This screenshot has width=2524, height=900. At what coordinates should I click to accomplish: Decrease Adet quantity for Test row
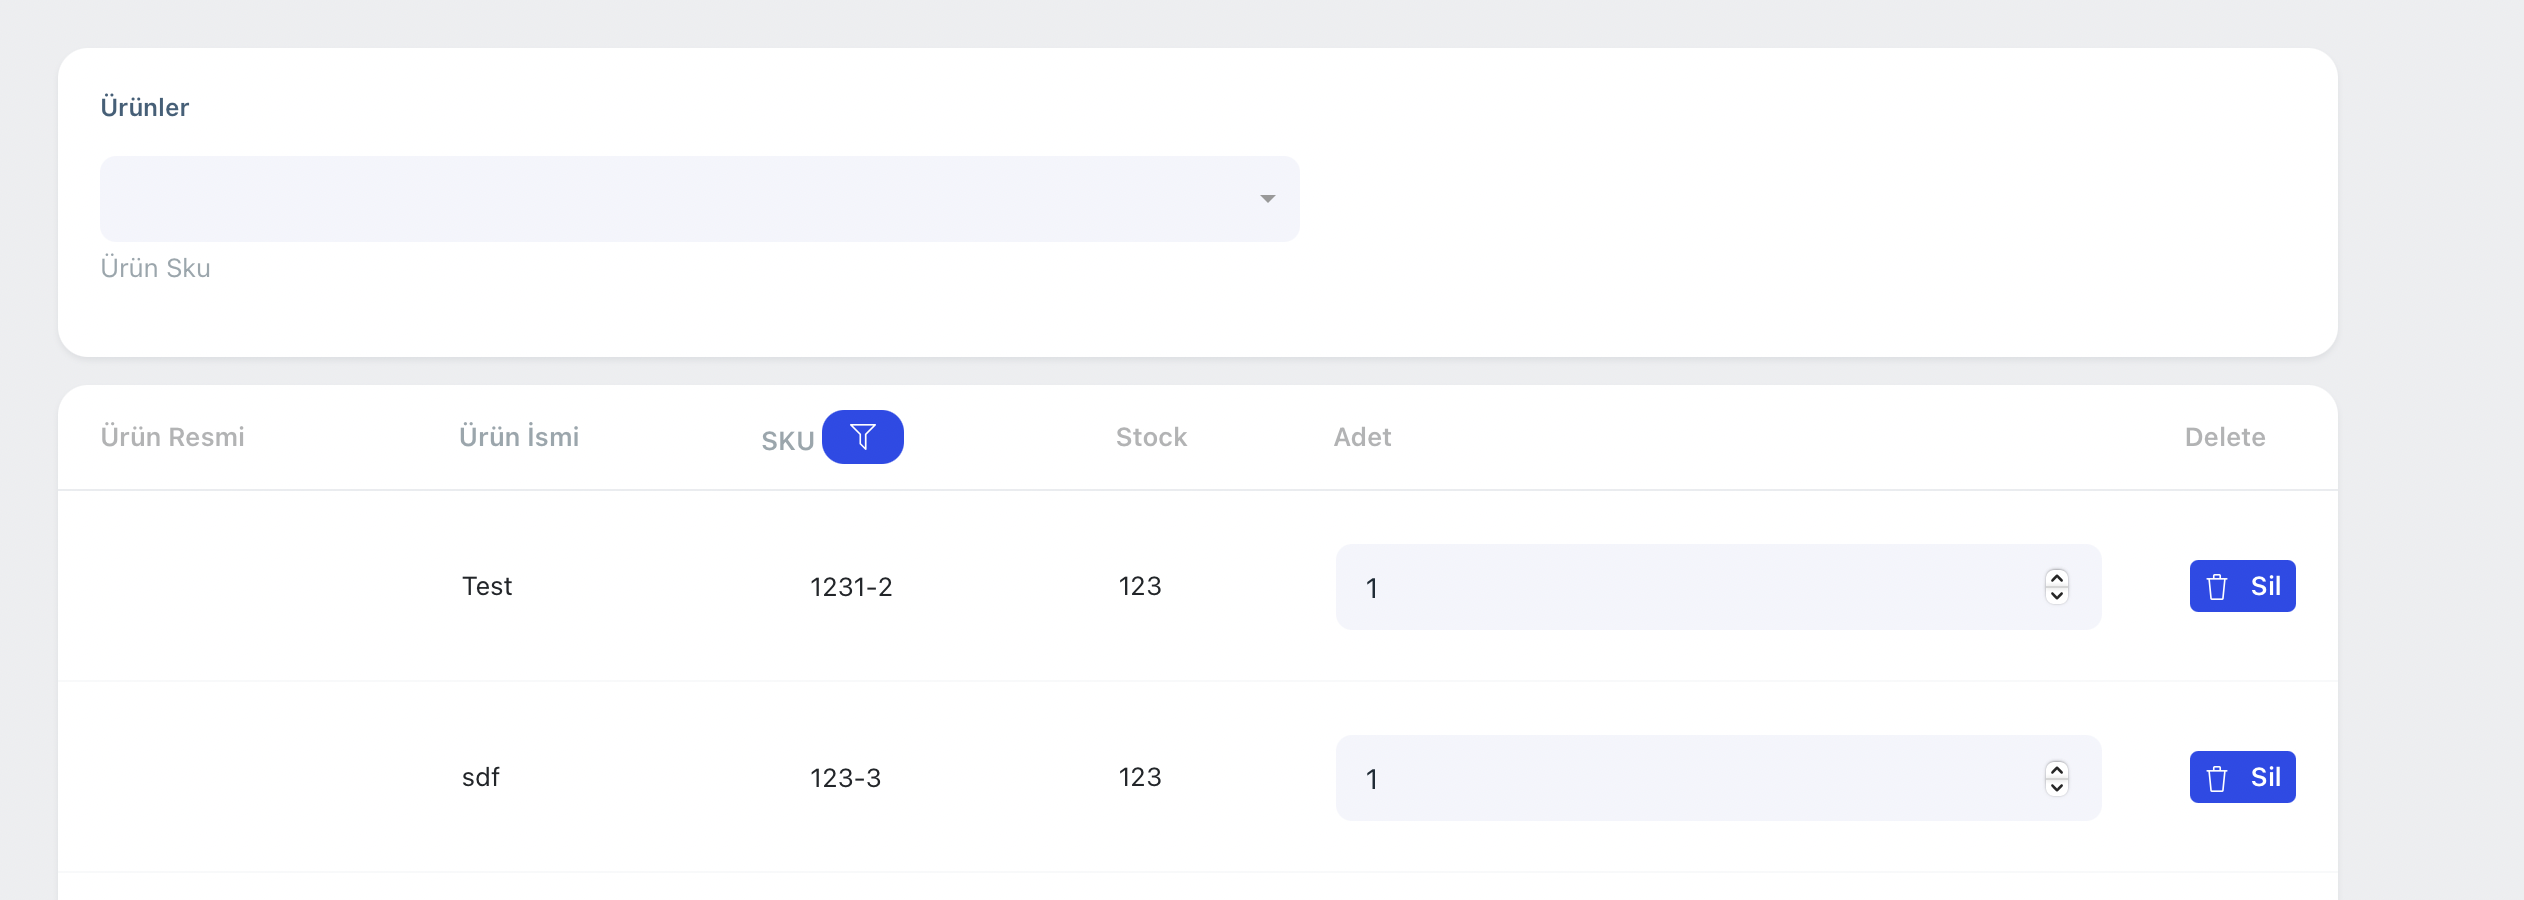pos(2056,596)
